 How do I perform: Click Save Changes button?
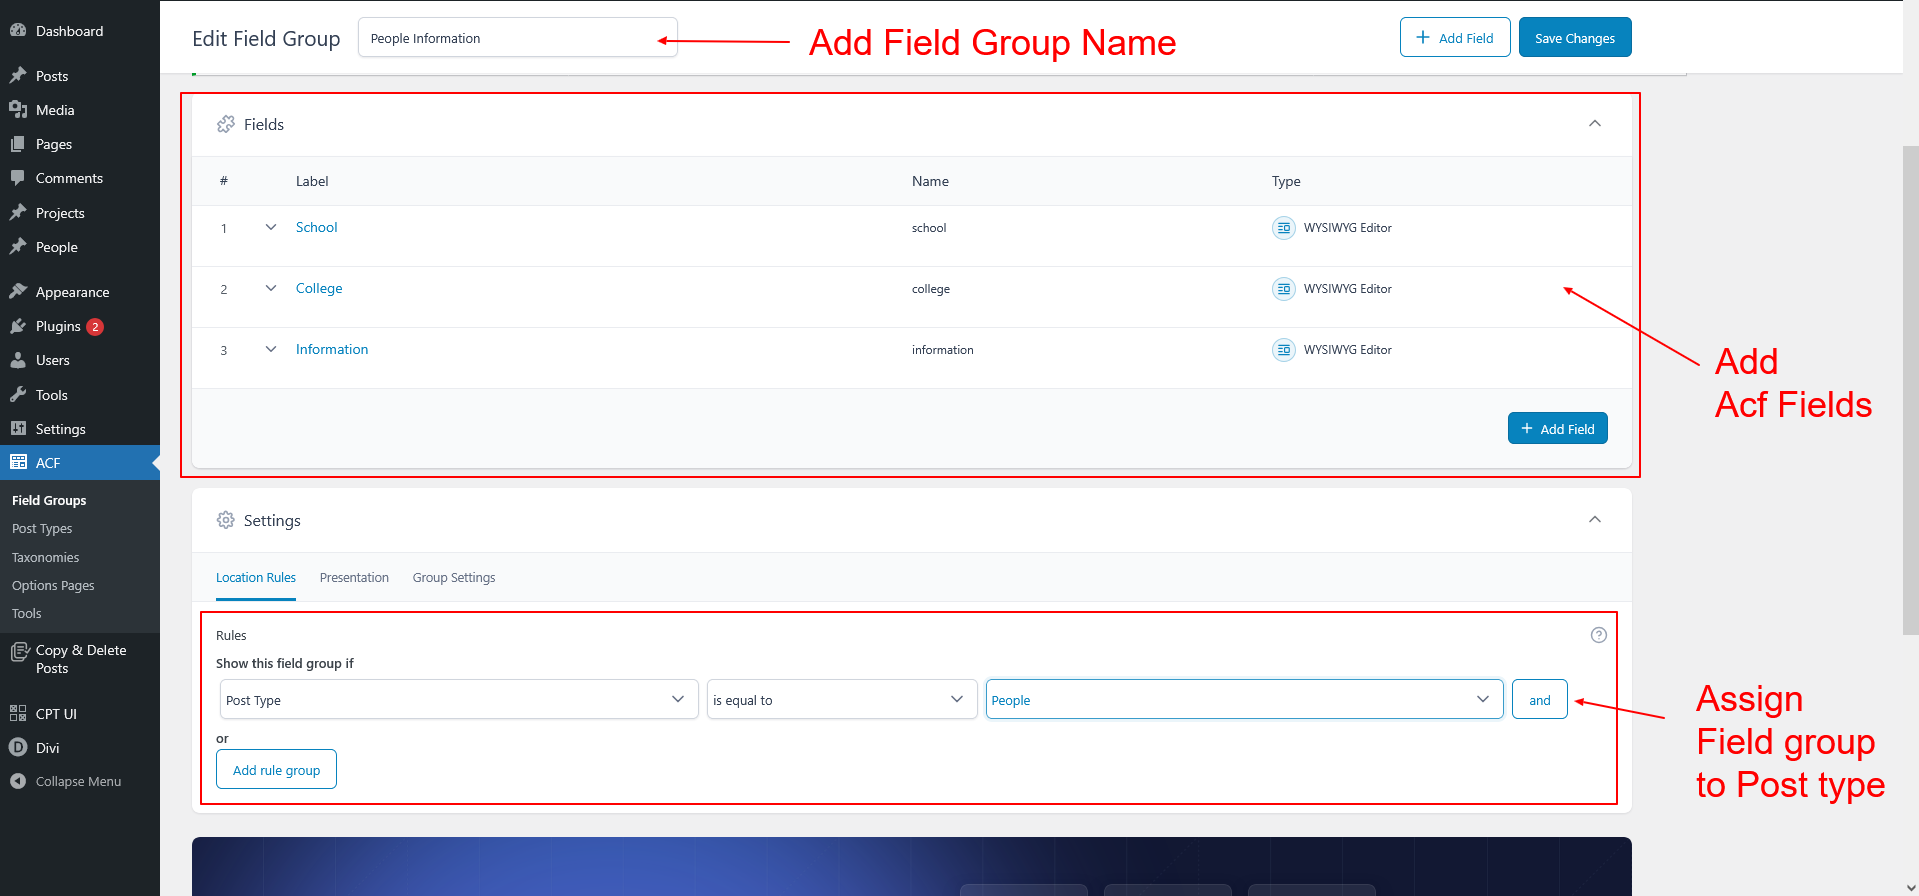coord(1575,37)
